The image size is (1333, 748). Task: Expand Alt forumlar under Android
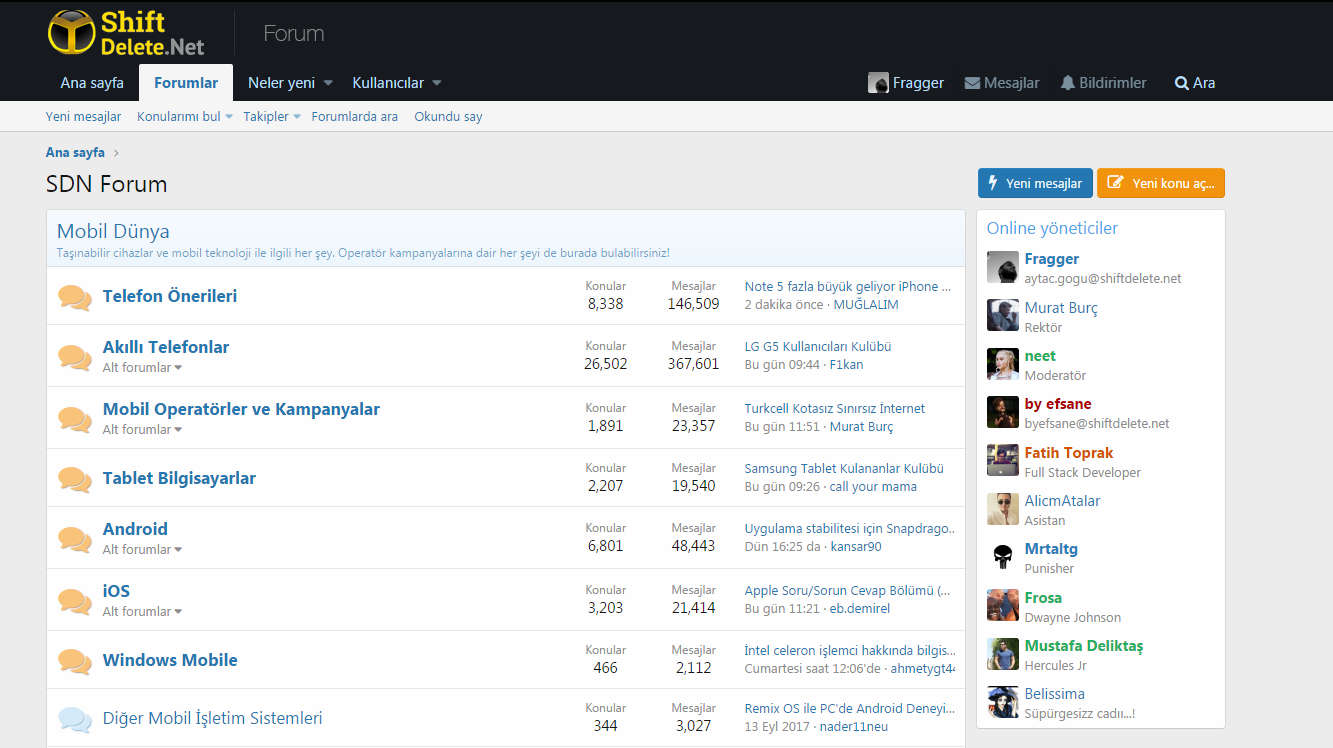(x=142, y=549)
